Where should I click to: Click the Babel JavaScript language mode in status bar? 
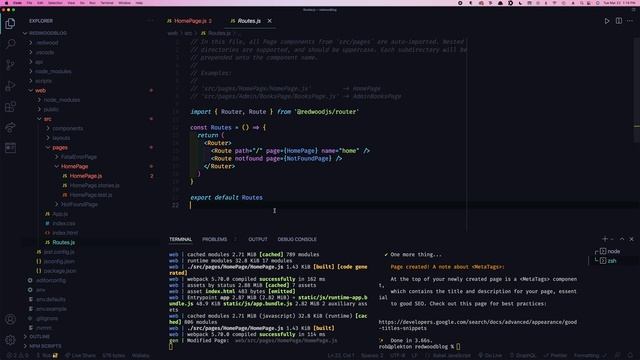pyautogui.click(x=451, y=356)
